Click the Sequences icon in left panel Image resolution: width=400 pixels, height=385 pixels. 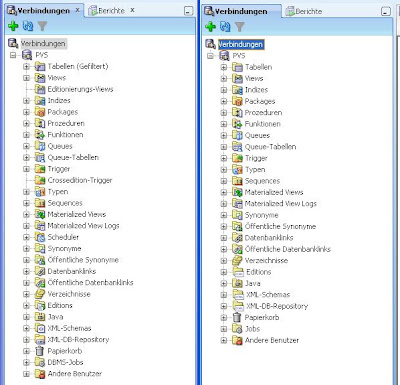[x=40, y=203]
